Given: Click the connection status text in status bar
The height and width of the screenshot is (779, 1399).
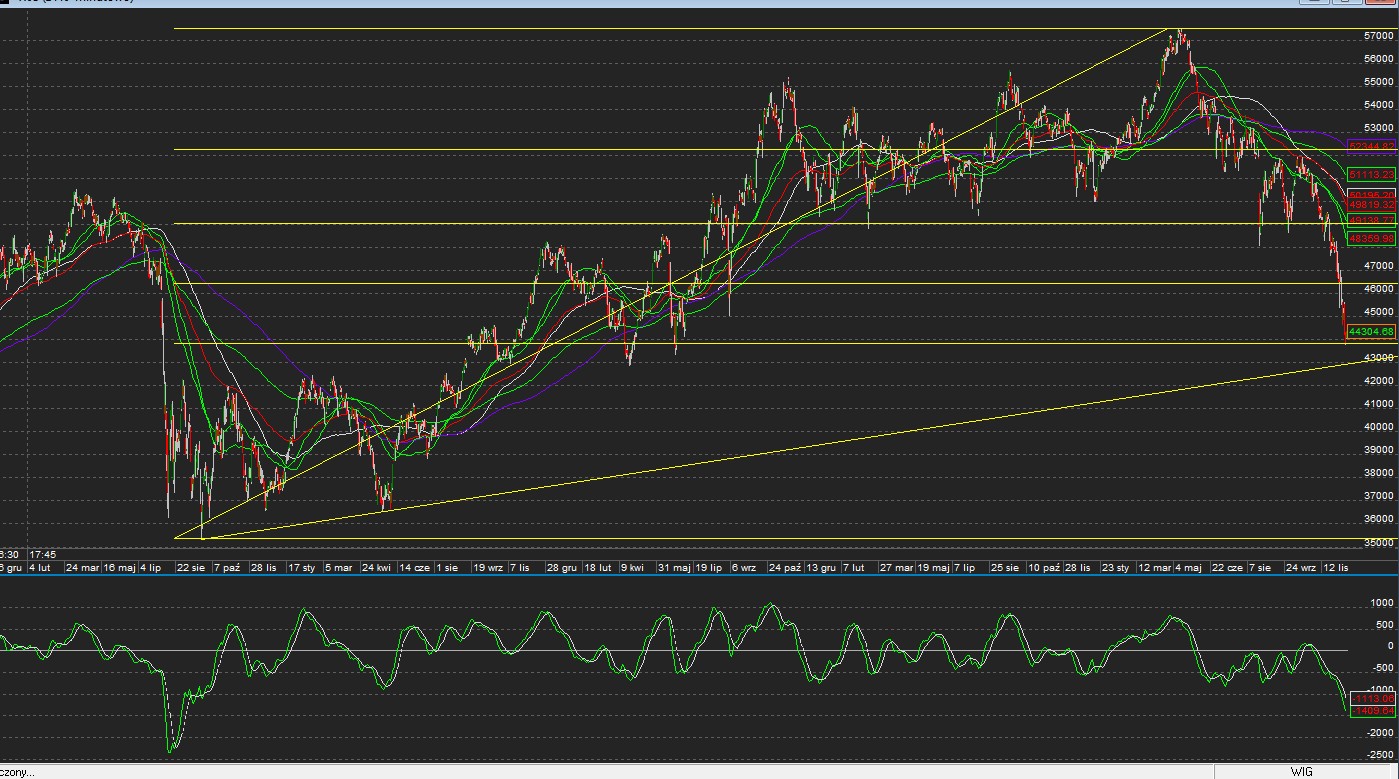Looking at the screenshot, I should (17, 772).
